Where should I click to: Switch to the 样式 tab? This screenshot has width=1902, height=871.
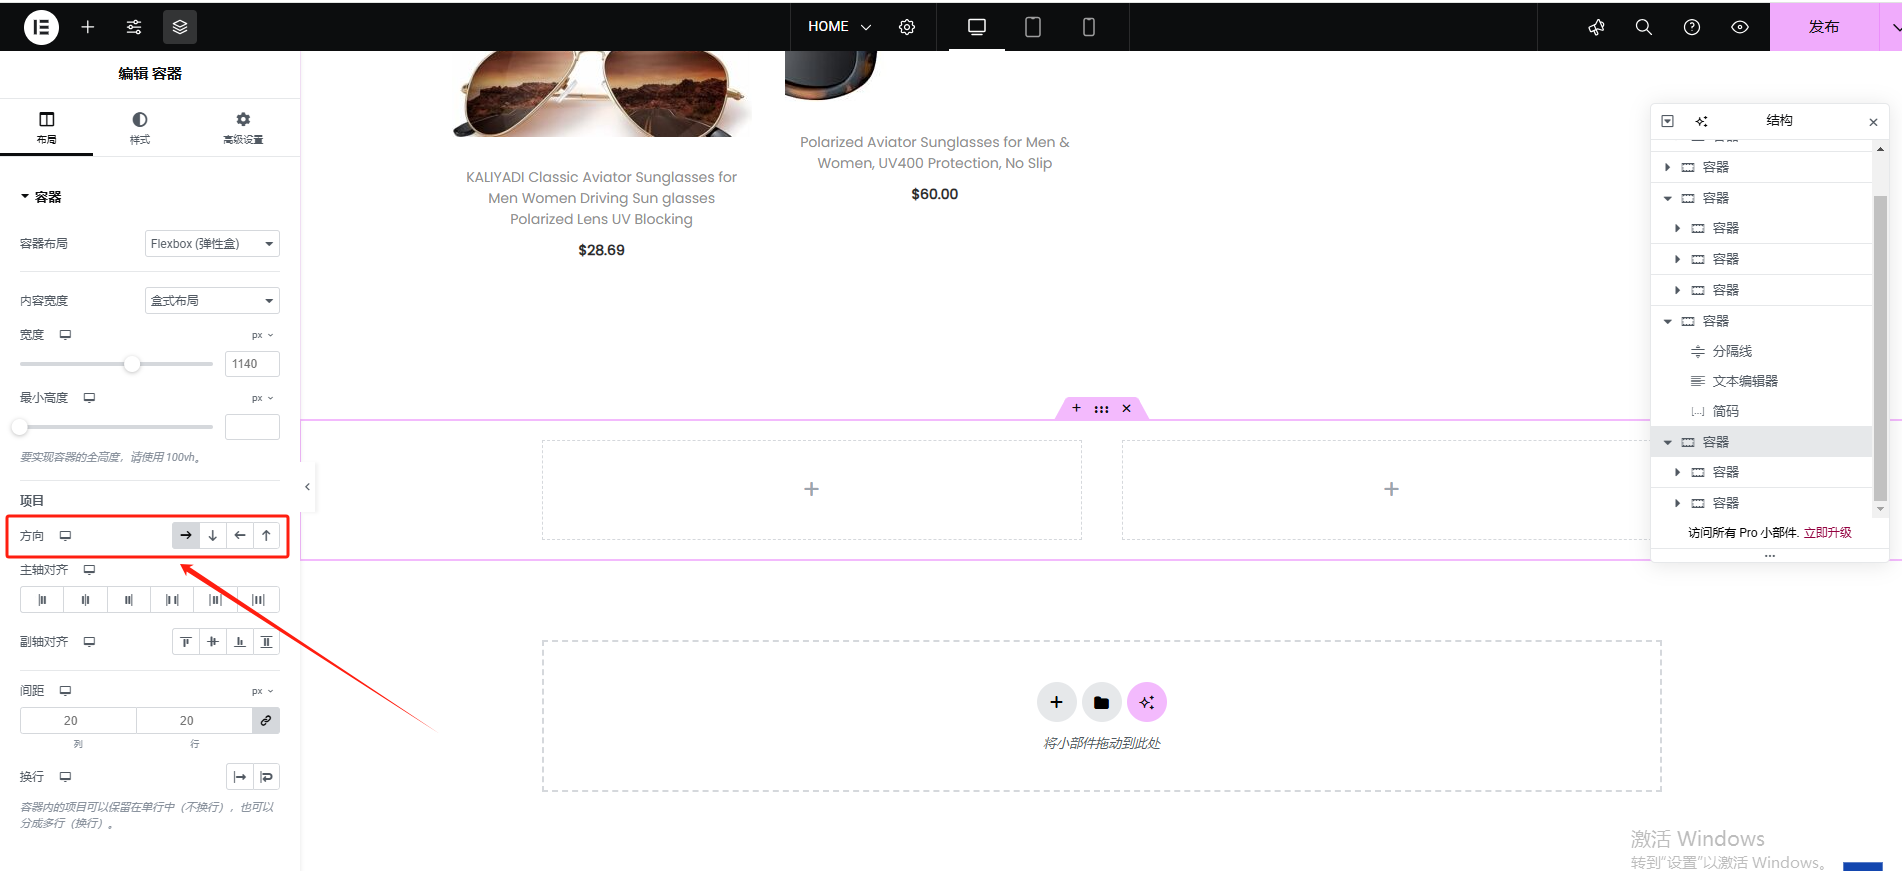coord(140,127)
